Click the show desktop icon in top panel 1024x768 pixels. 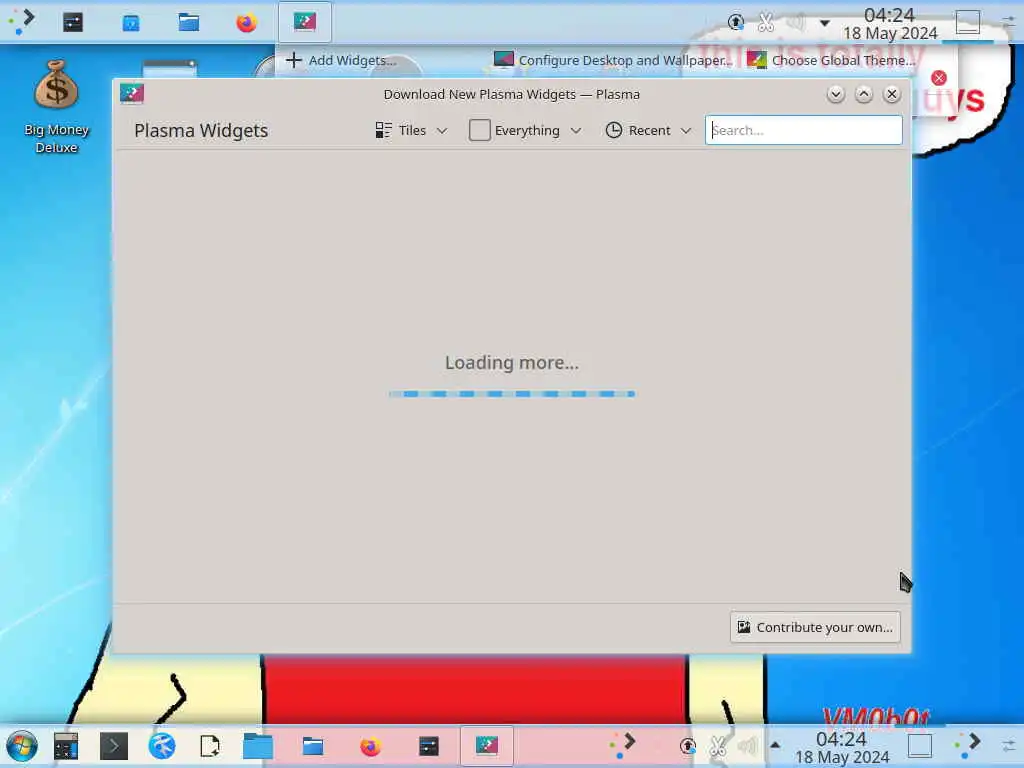coord(968,22)
